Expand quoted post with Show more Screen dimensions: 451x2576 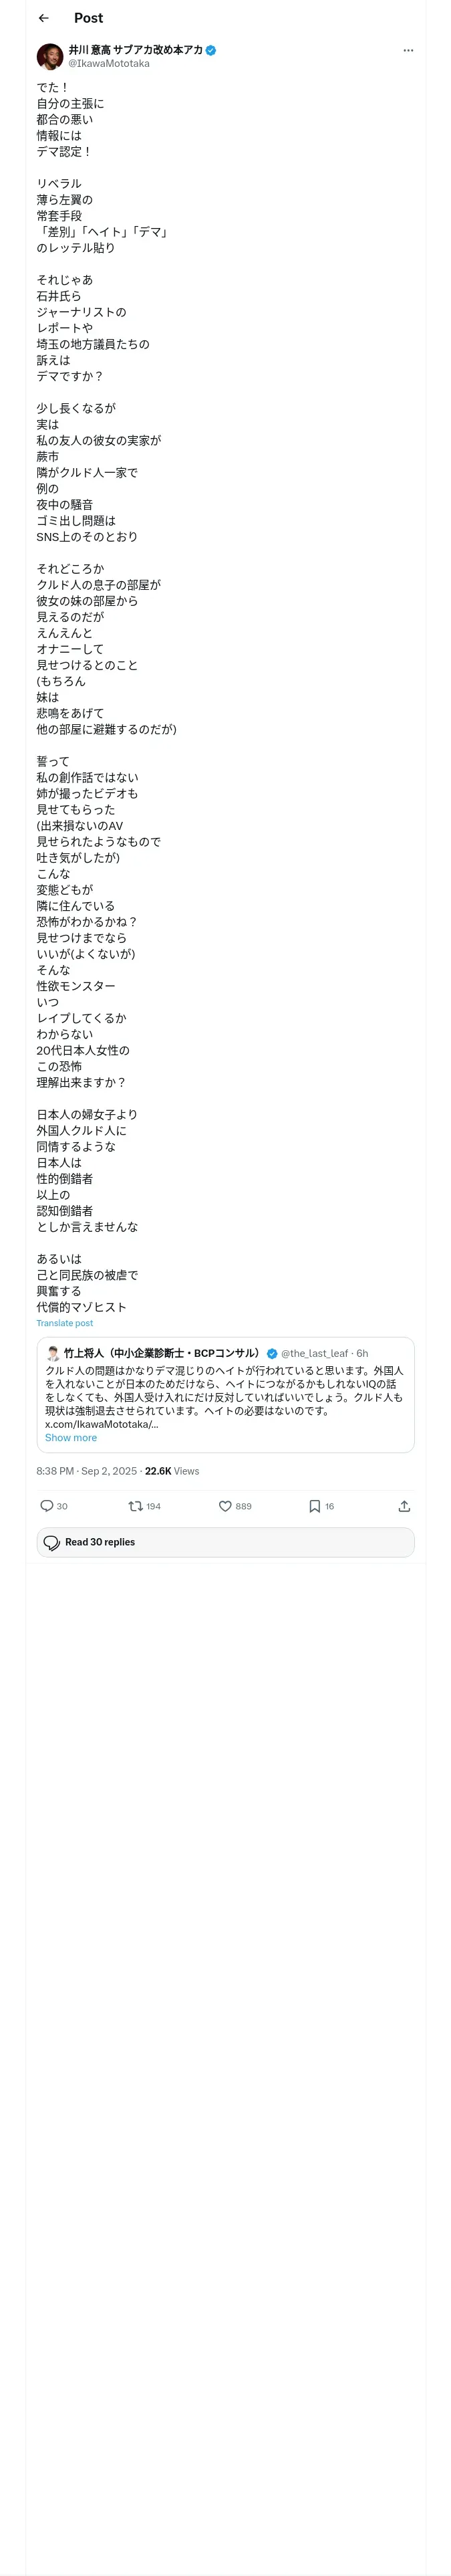pyautogui.click(x=71, y=1438)
